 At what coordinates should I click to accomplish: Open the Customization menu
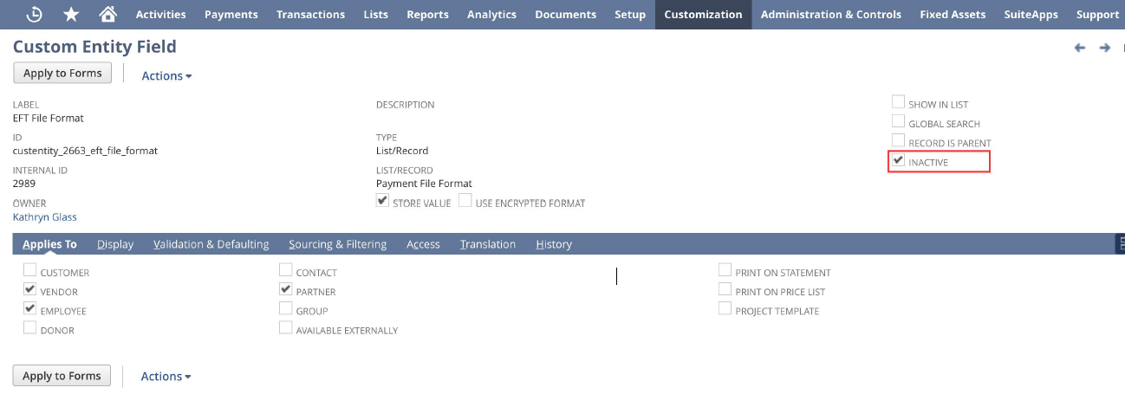pos(703,14)
